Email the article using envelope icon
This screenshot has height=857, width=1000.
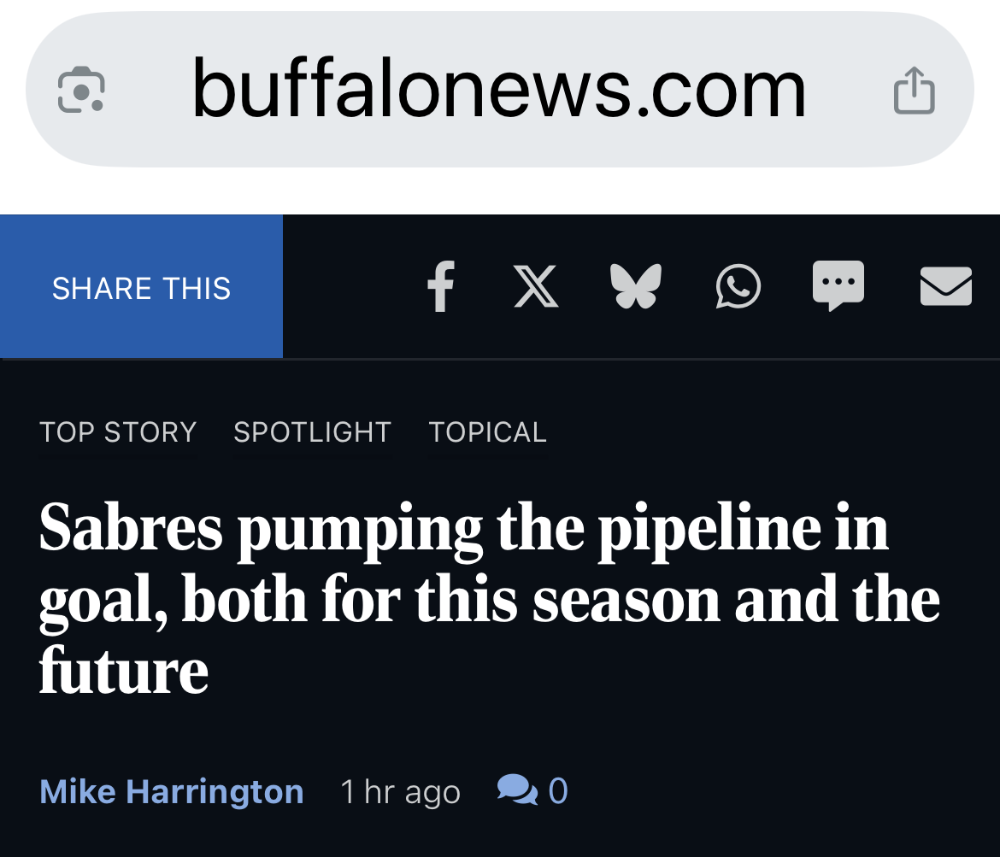click(x=946, y=286)
